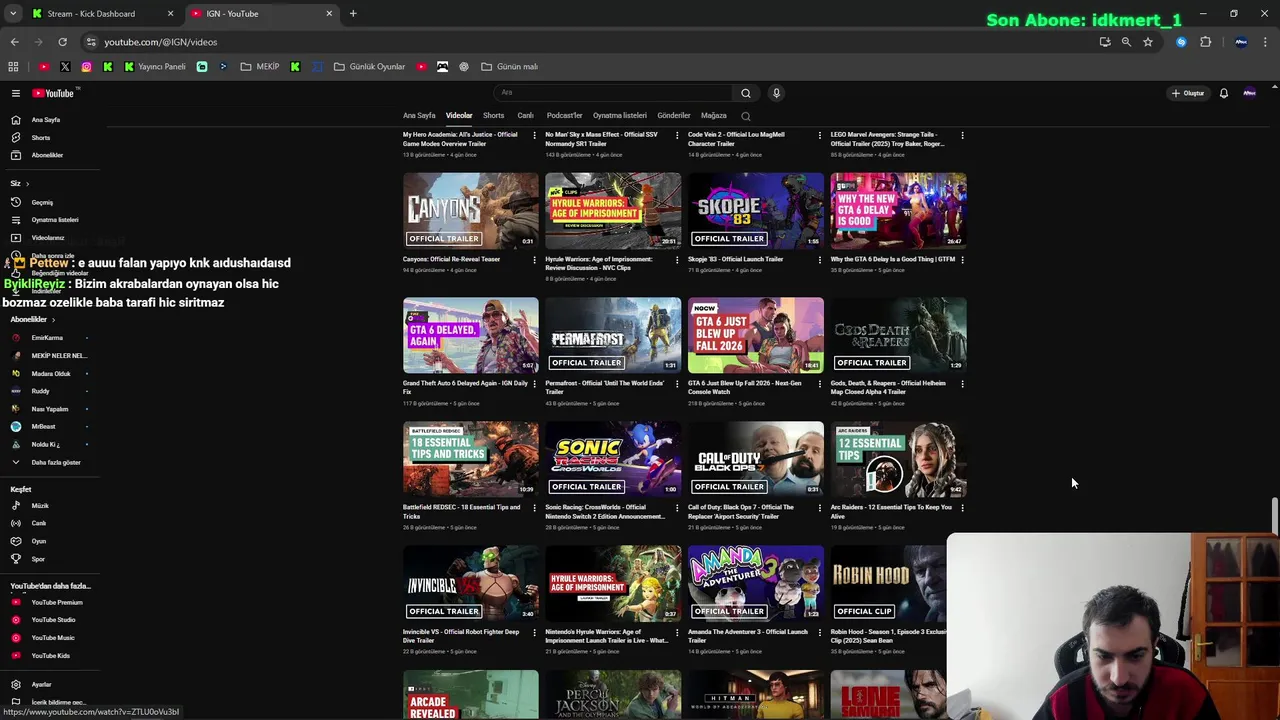
Task: Open the MEKİP bookmarks folder
Action: [x=260, y=67]
